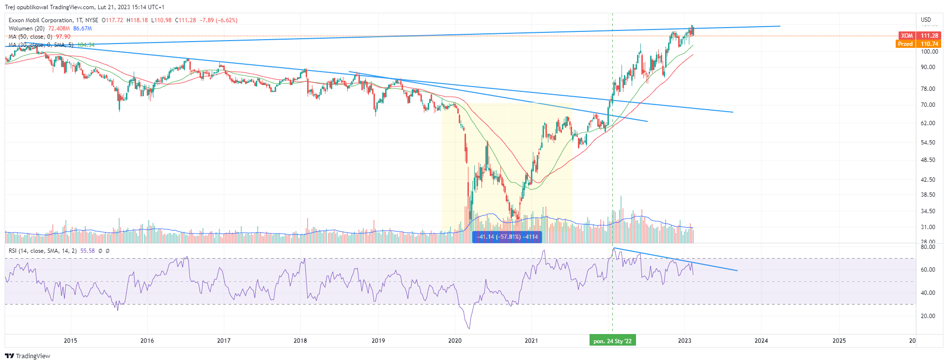
Task: Click the low value 'L110.98' in legend
Action: click(x=161, y=20)
